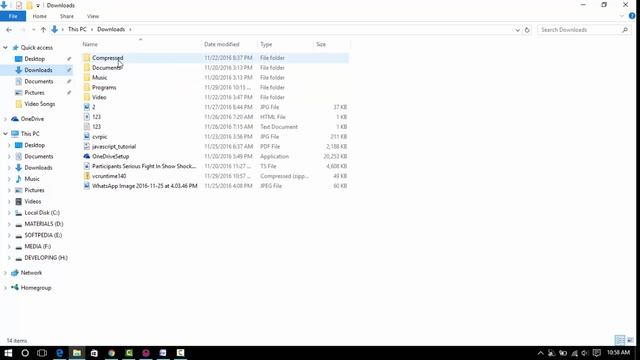The width and height of the screenshot is (640, 360).
Task: Select Video Songs folder in sidebar
Action: pyautogui.click(x=40, y=104)
